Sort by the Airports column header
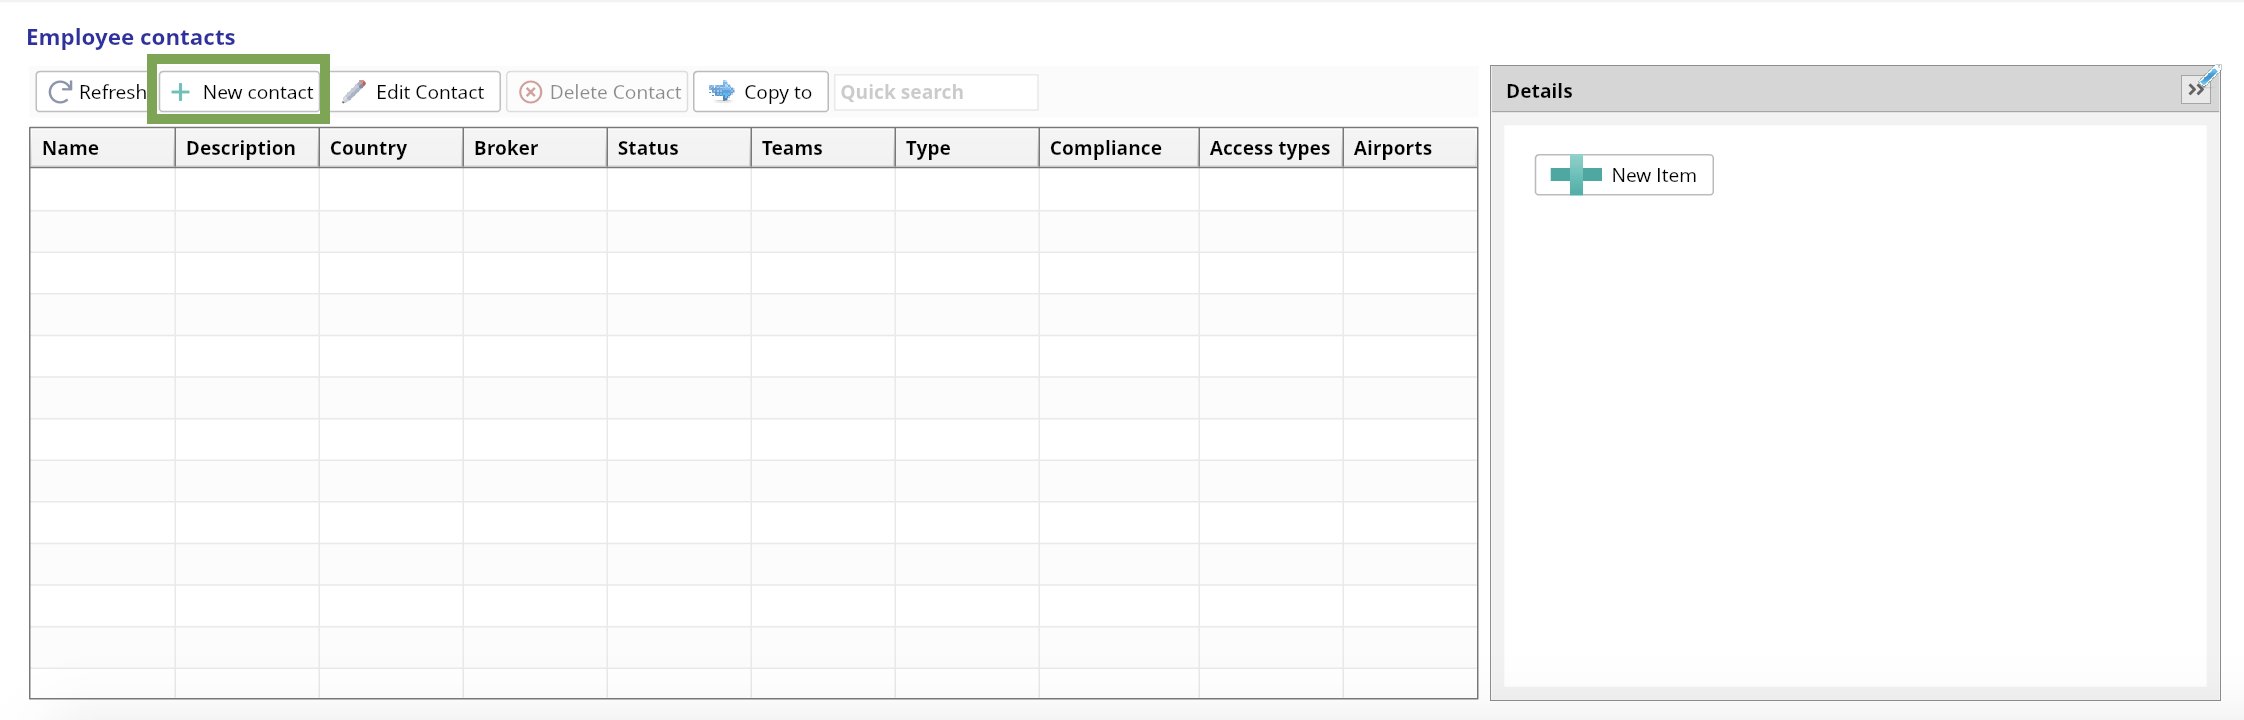Viewport: 2244px width, 720px height. coord(1393,148)
